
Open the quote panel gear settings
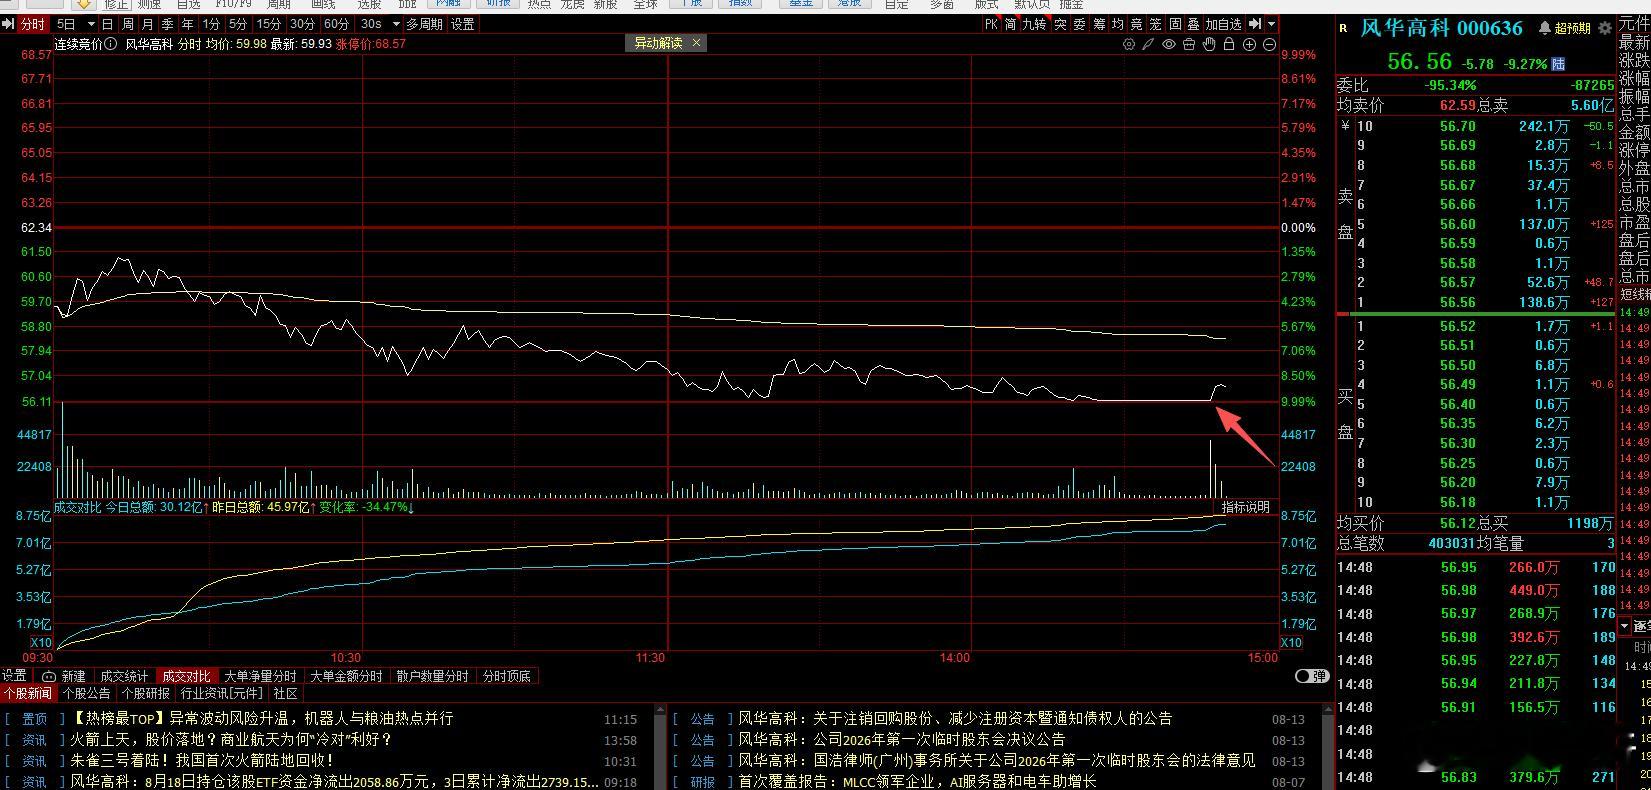point(1605,28)
